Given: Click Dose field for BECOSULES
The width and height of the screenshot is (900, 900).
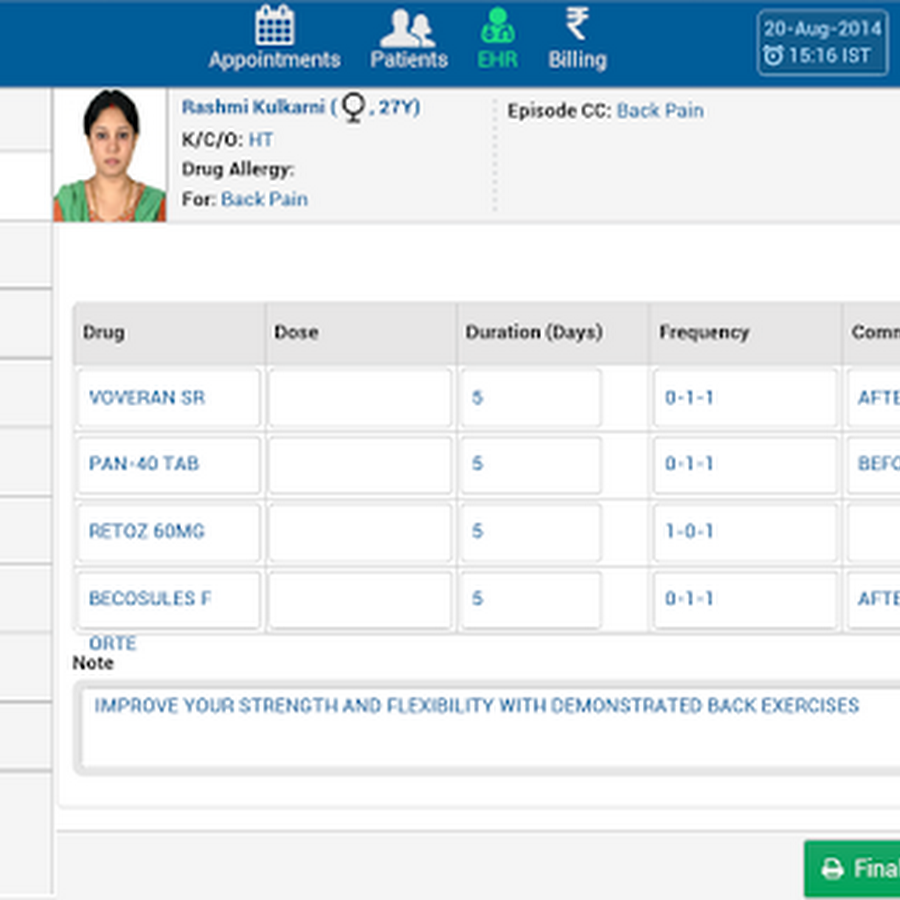Looking at the screenshot, I should [x=360, y=599].
